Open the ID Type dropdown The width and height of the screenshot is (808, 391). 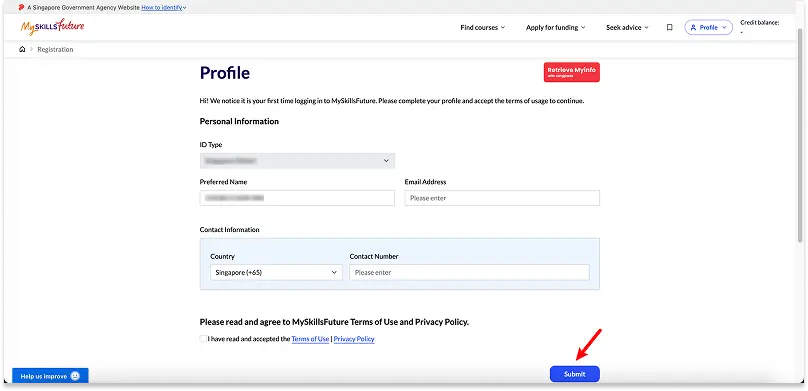pos(297,161)
